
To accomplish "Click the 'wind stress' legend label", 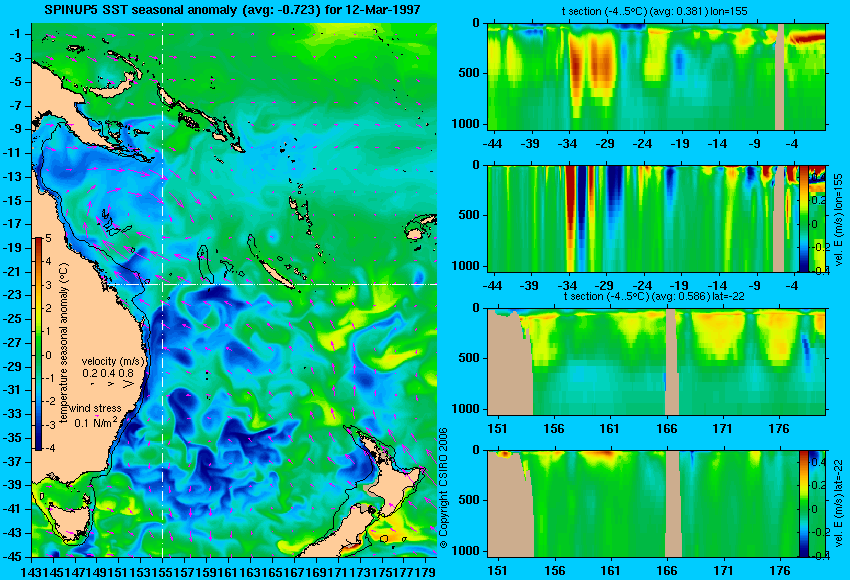I will (95, 408).
